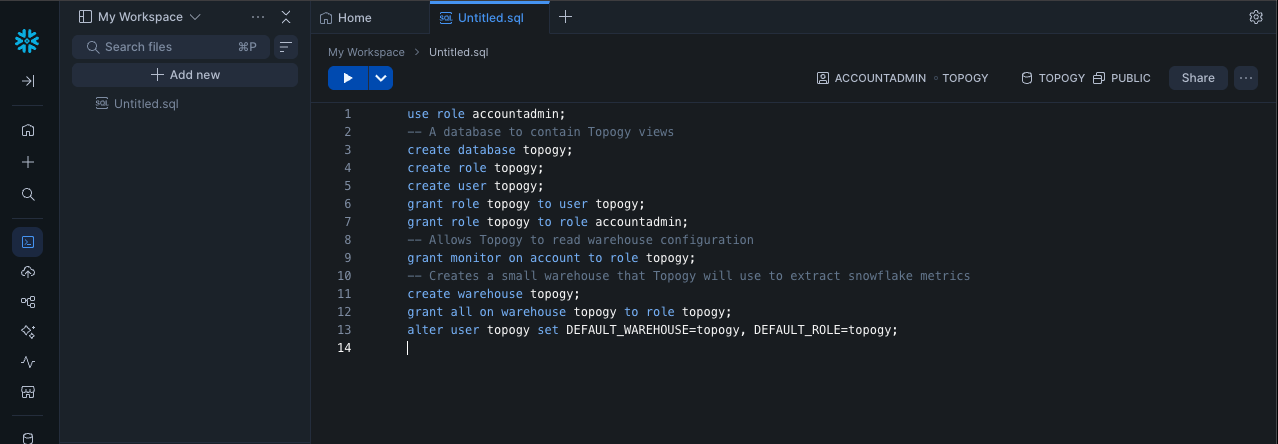Click line 'create role topogy;'
The width and height of the screenshot is (1278, 444).
[x=475, y=168]
